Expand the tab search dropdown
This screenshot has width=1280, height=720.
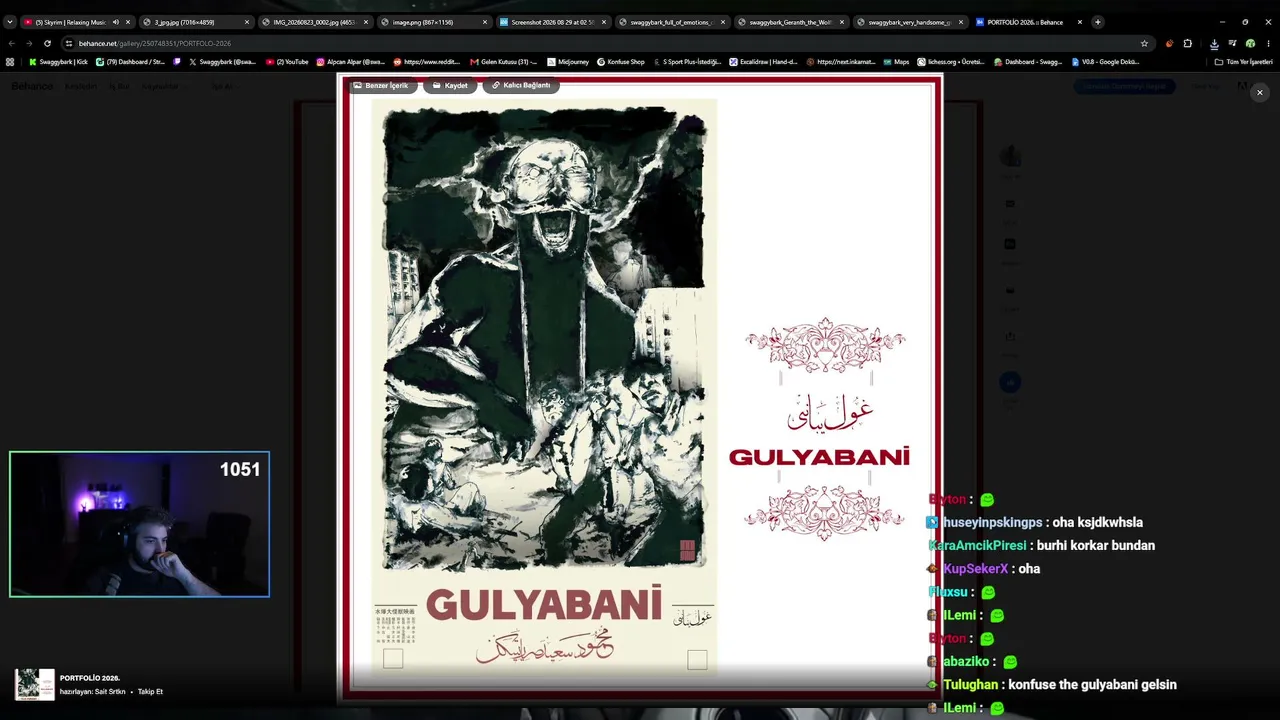[x=10, y=22]
